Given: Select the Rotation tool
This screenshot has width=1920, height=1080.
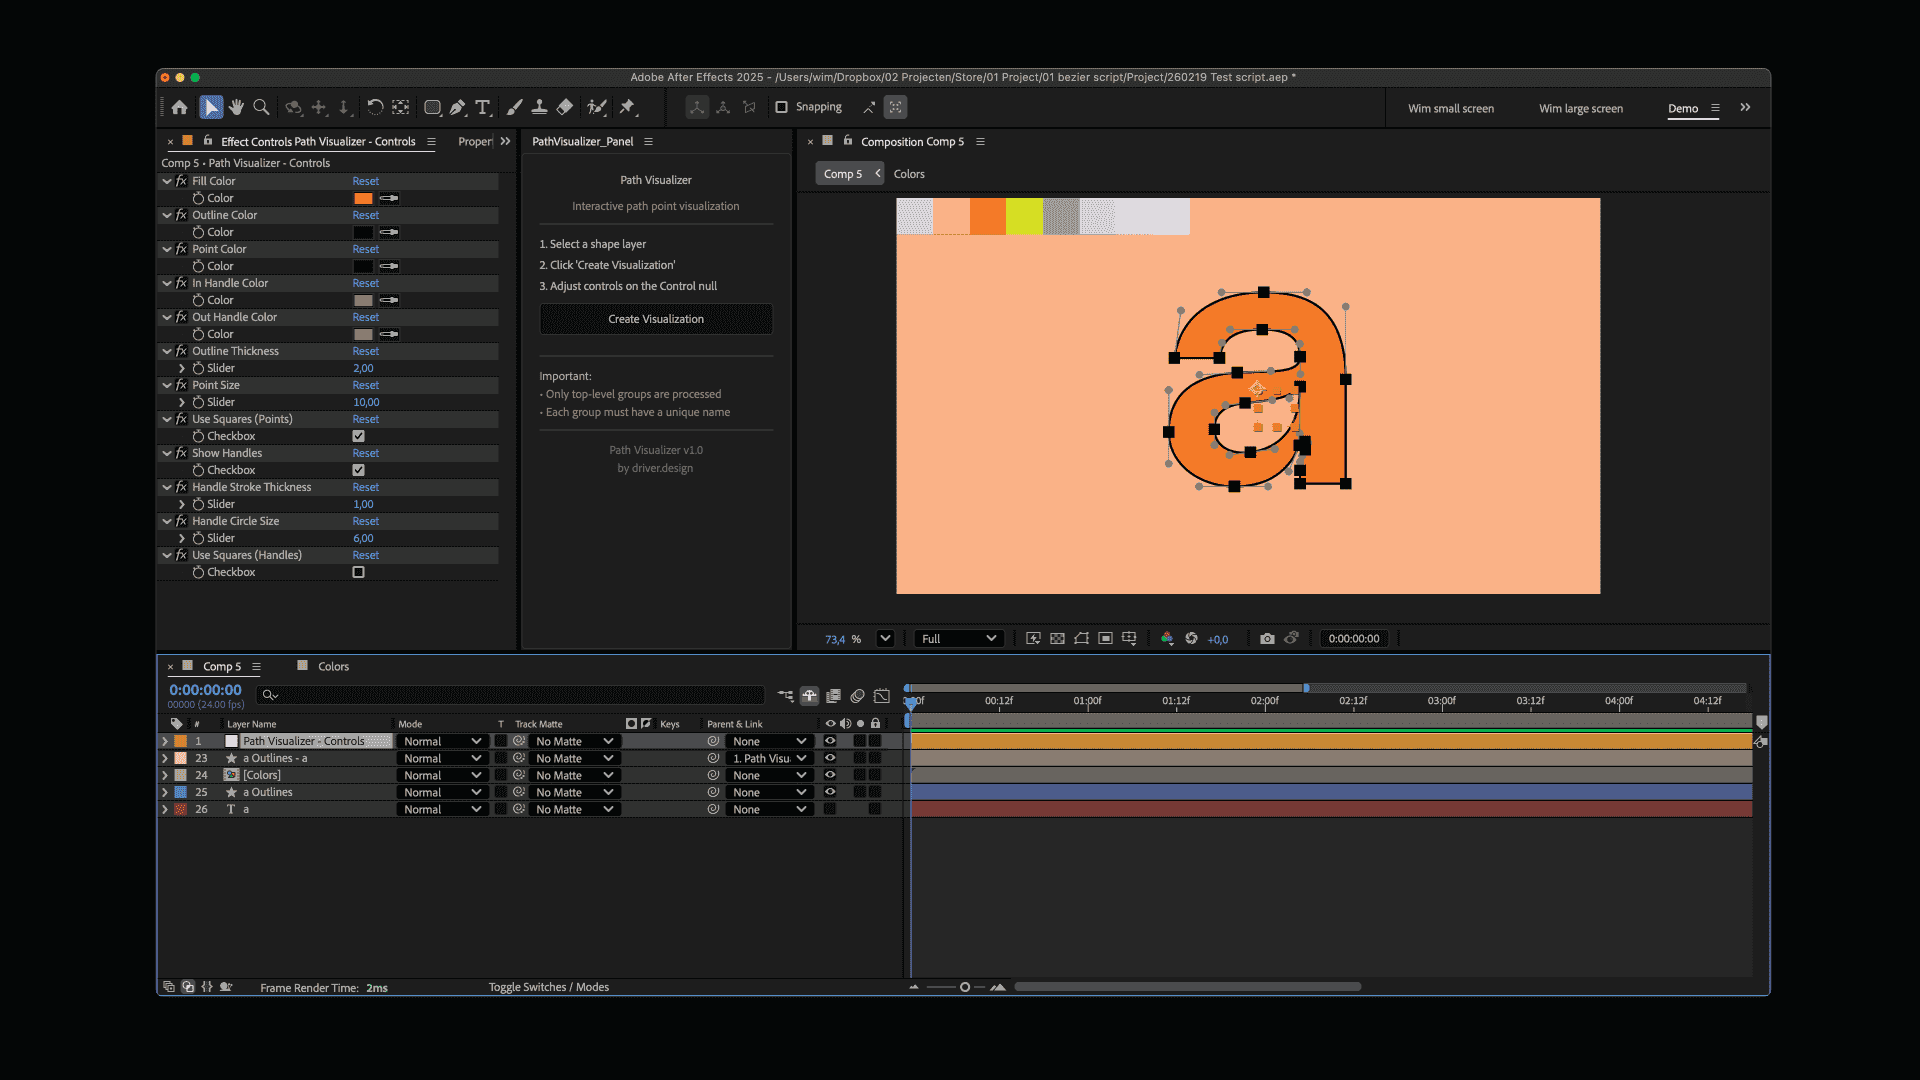Looking at the screenshot, I should coord(375,107).
